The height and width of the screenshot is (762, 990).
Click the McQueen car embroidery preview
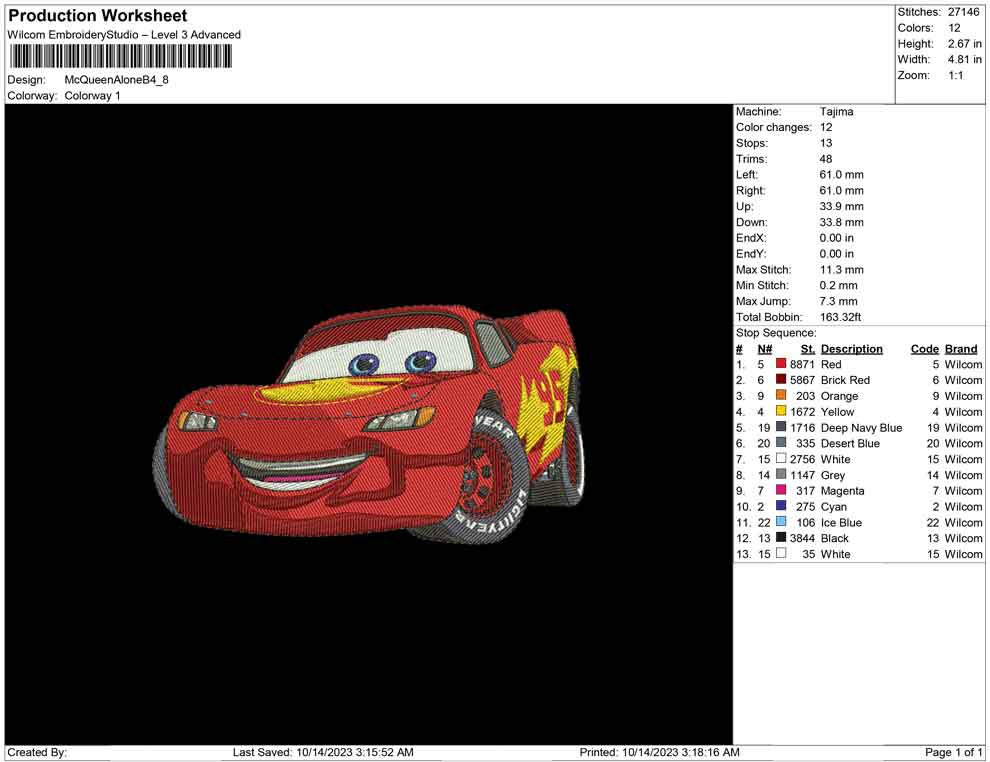(370, 425)
